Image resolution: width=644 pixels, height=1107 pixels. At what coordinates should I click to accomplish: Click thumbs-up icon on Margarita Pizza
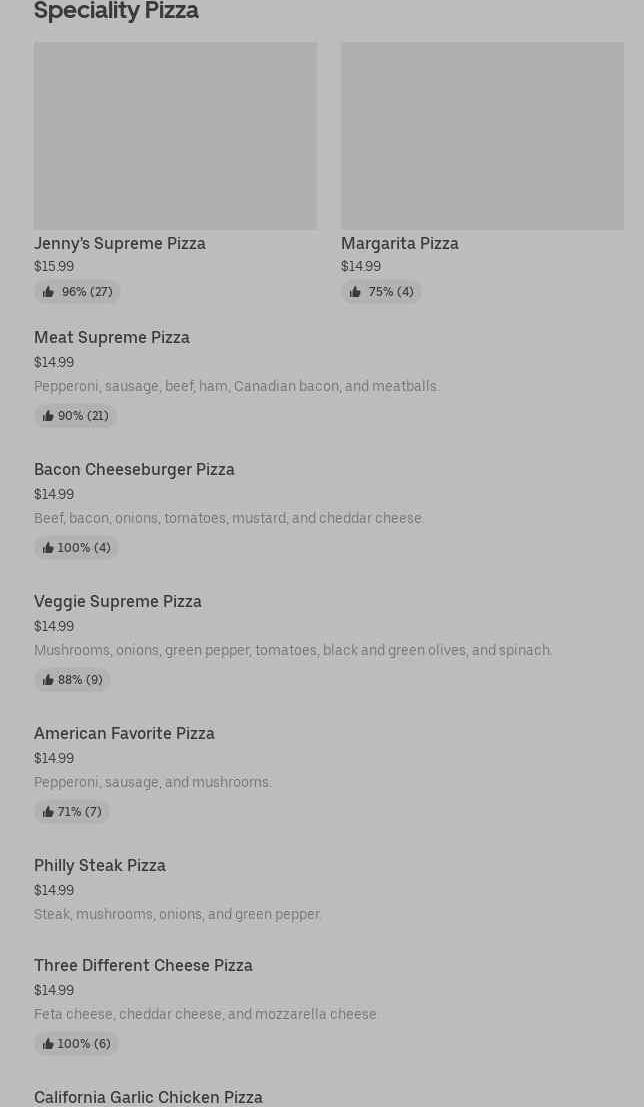point(355,292)
